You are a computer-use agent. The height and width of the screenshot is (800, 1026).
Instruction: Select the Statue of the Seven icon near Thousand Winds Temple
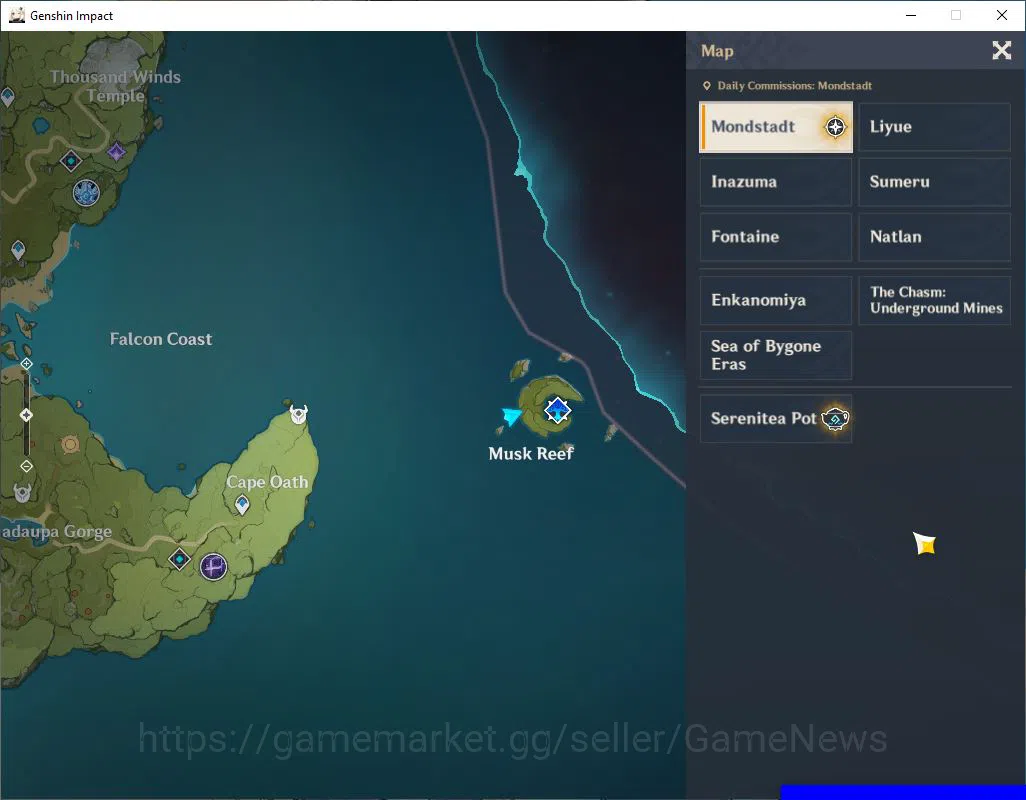coord(86,193)
